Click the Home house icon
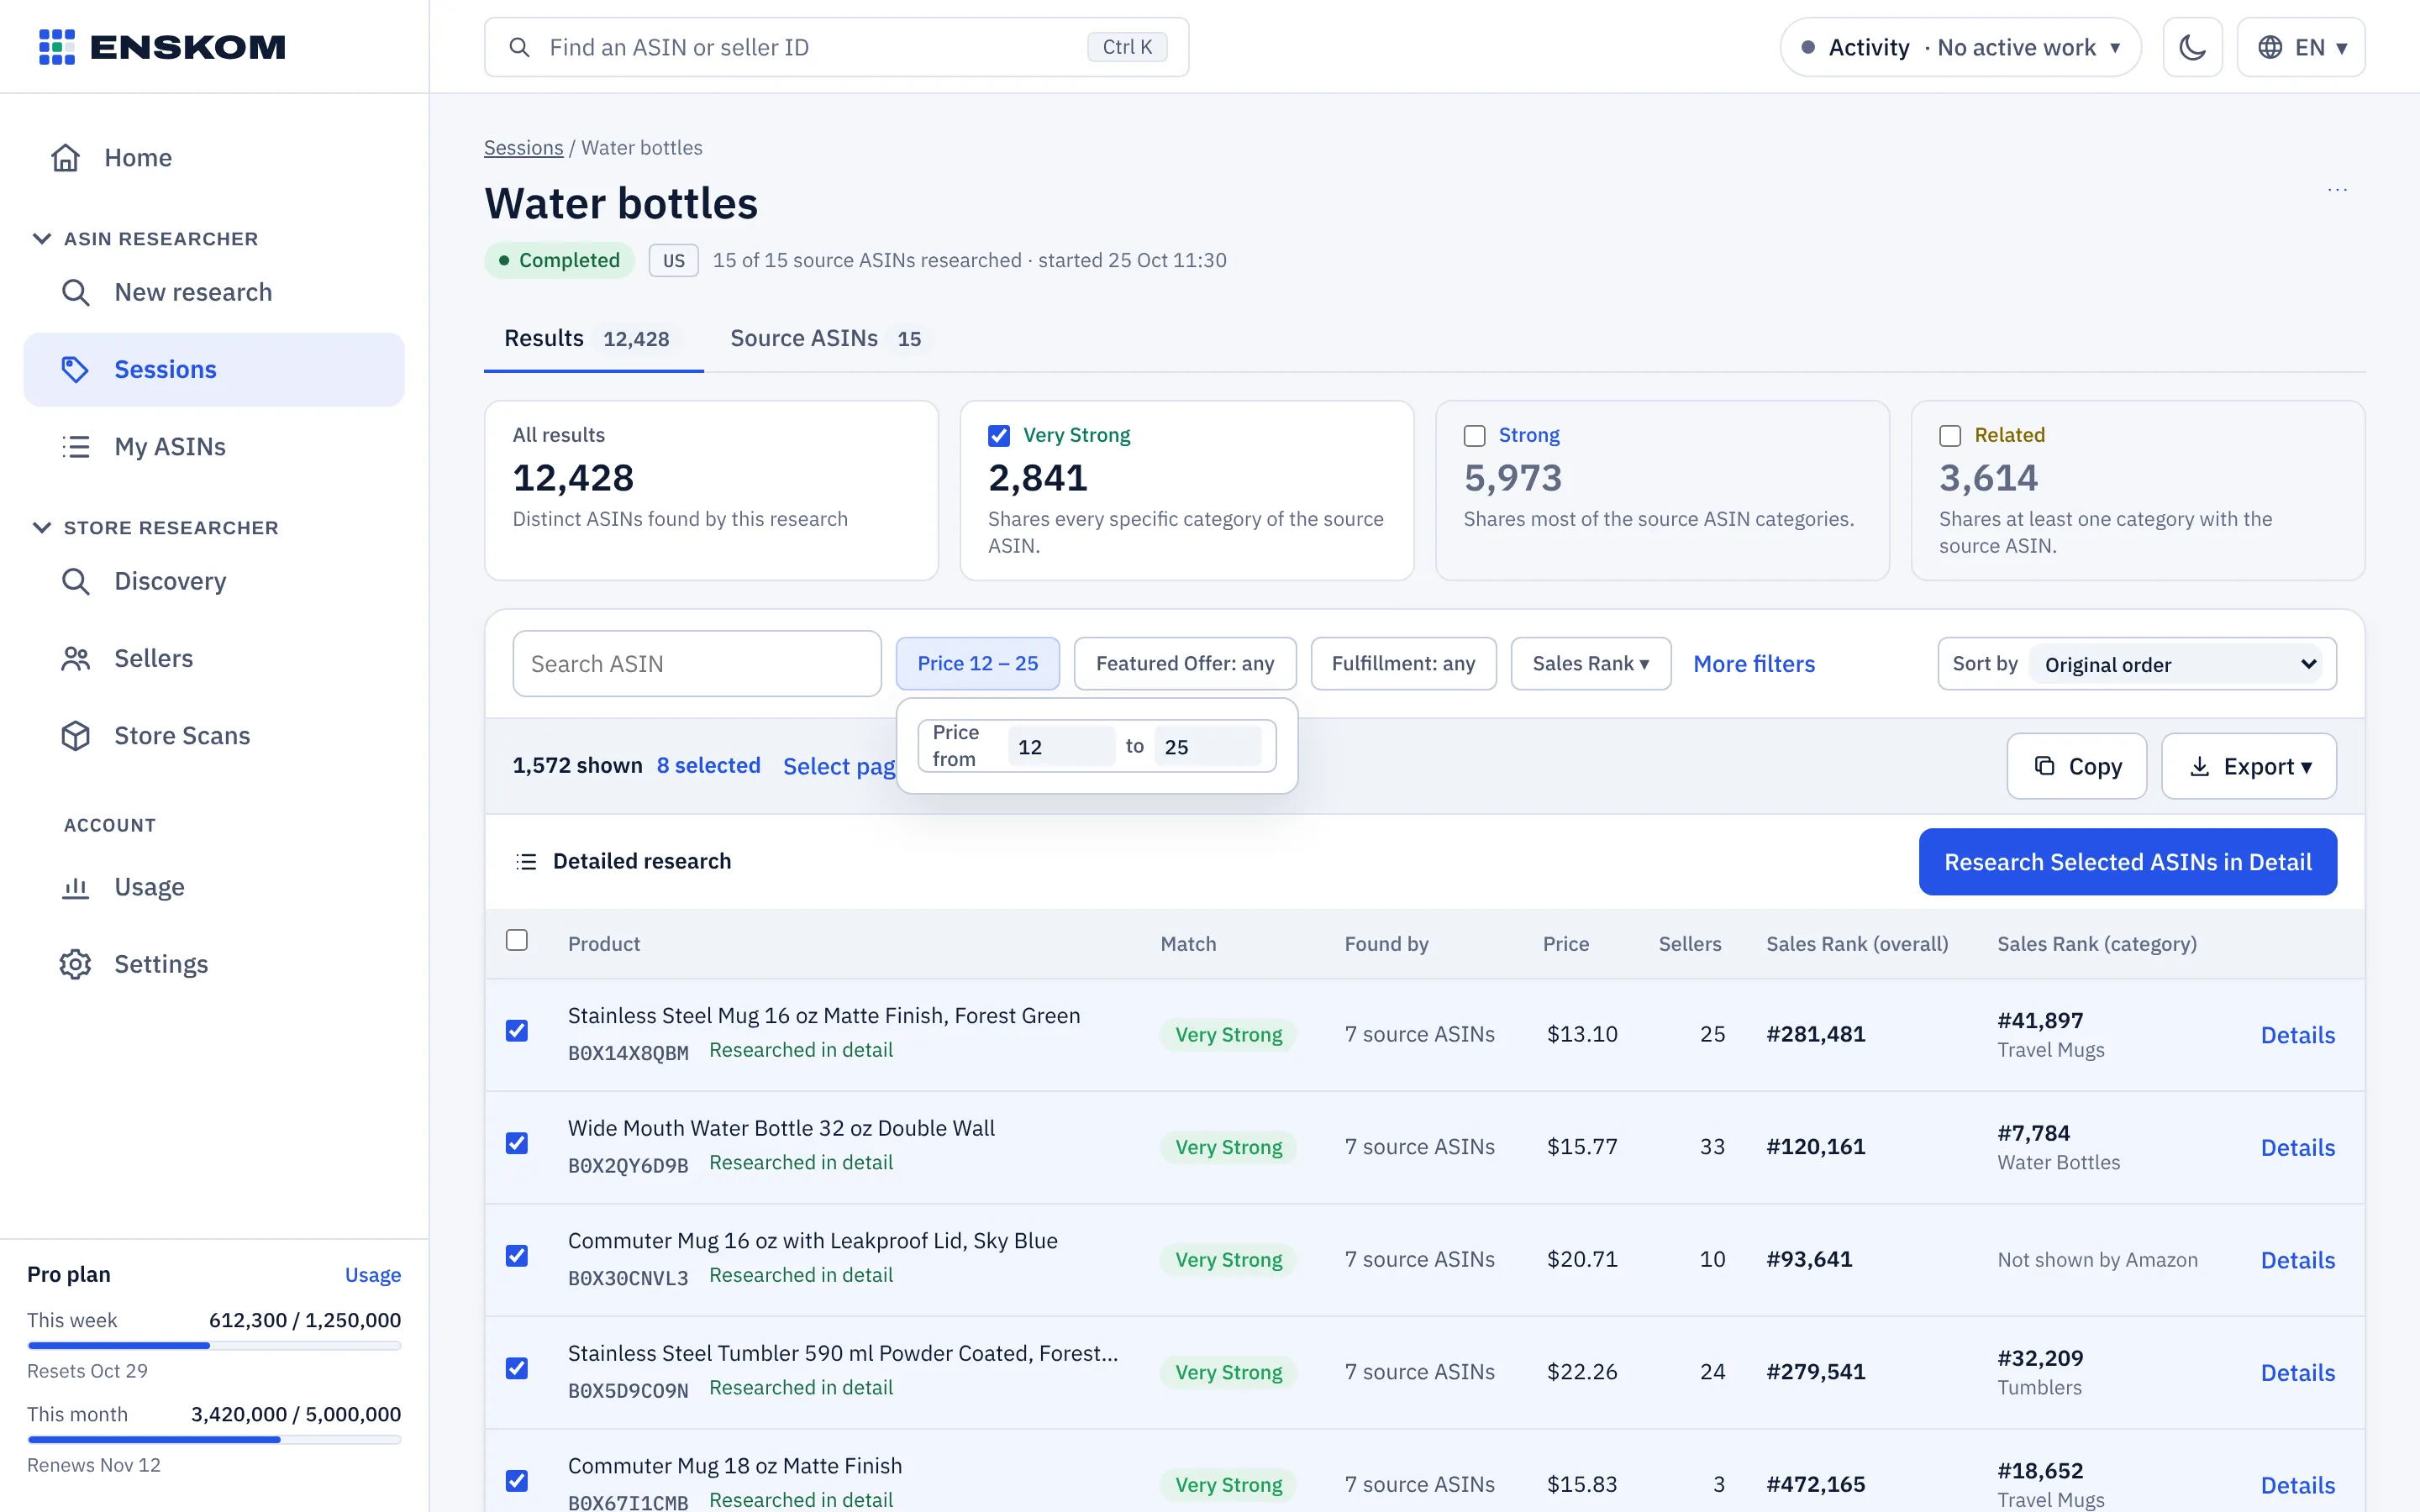The height and width of the screenshot is (1512, 2420). (66, 158)
